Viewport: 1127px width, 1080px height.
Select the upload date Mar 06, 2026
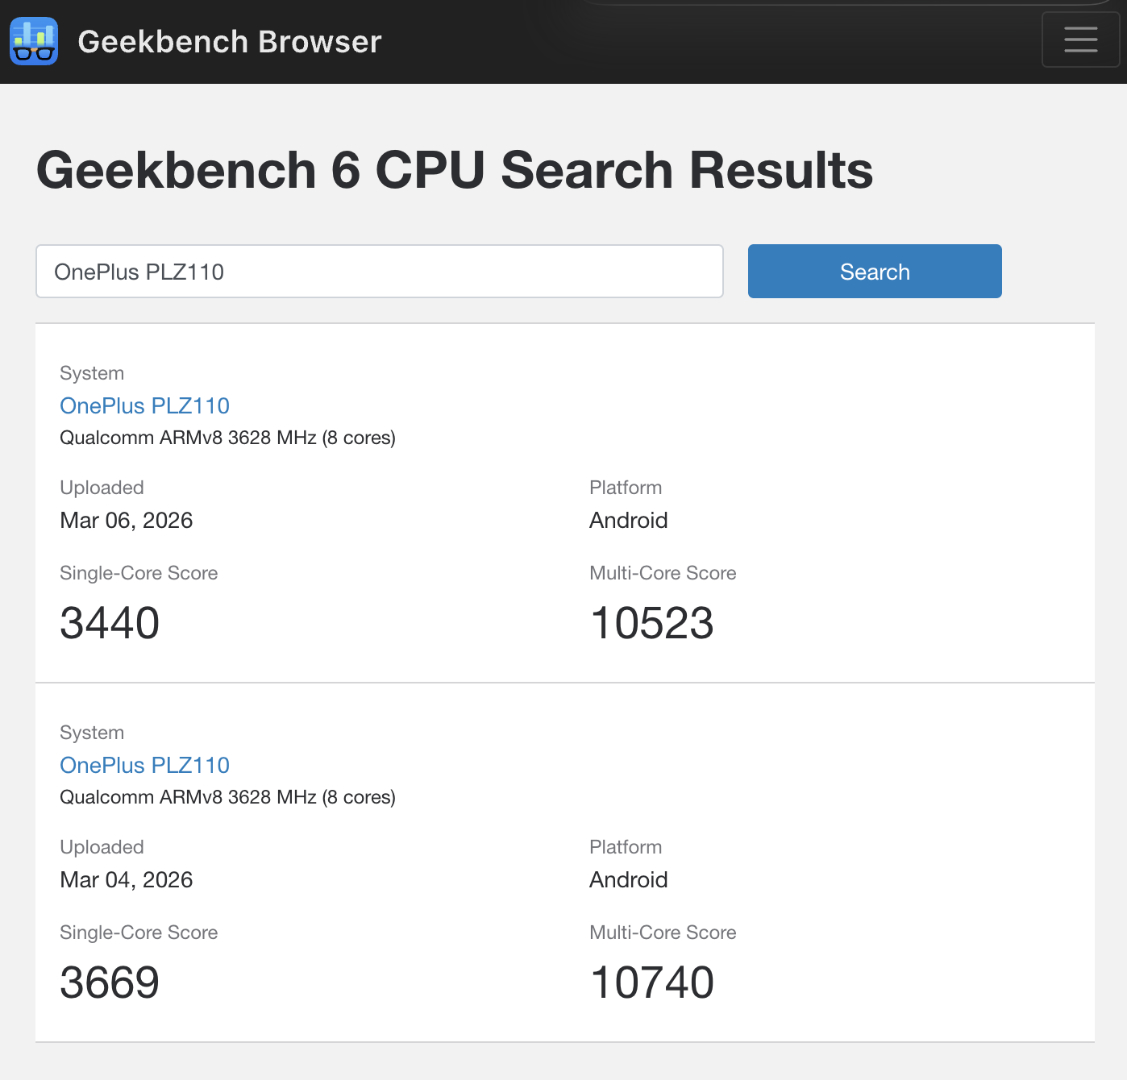click(126, 520)
